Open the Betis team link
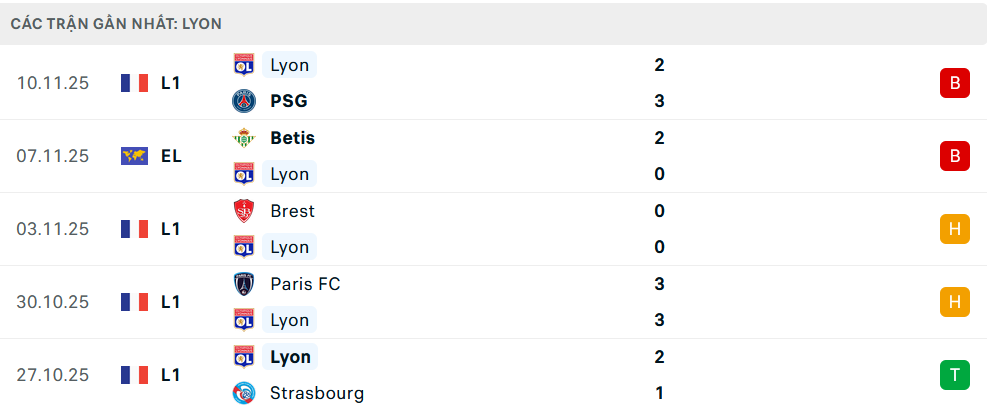 [x=292, y=138]
